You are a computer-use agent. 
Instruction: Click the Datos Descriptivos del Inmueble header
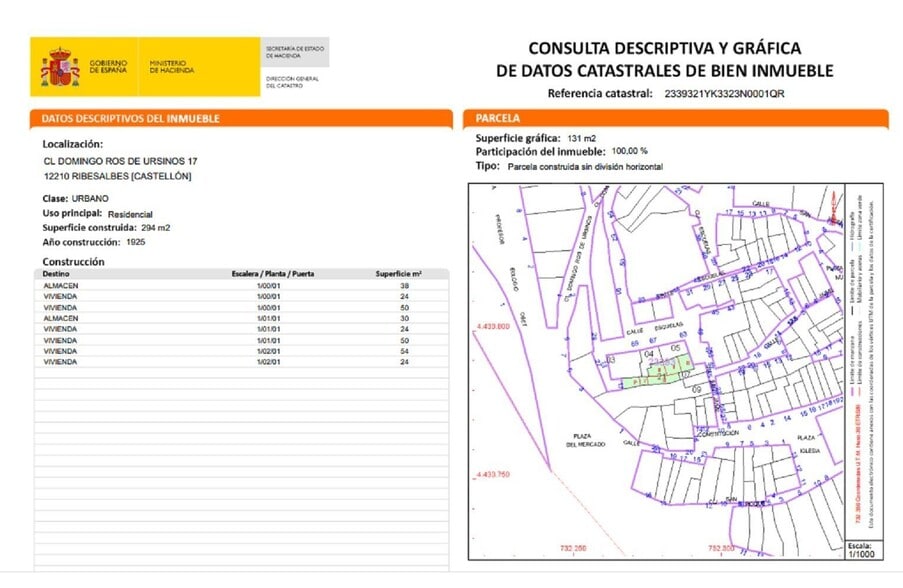[x=130, y=118]
